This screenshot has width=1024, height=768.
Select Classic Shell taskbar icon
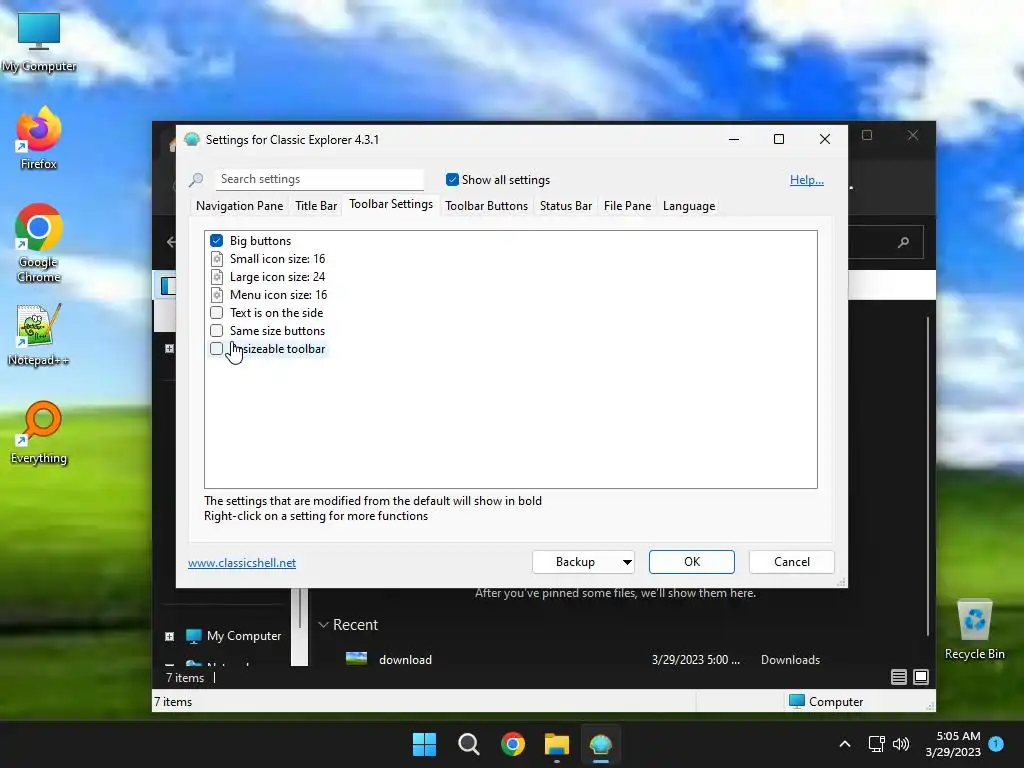tap(600, 744)
